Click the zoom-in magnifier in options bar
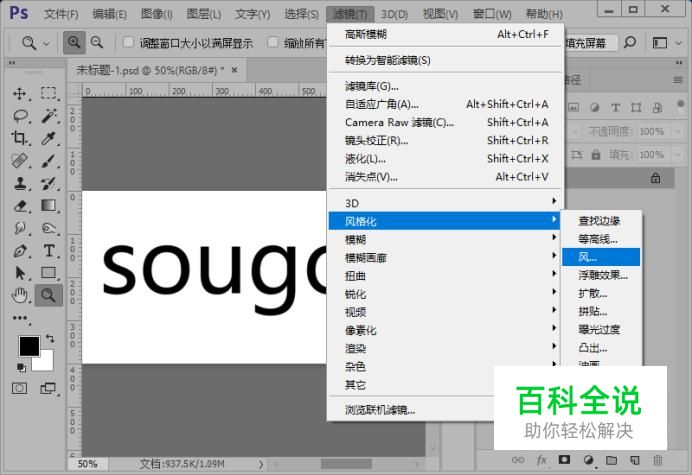 pyautogui.click(x=74, y=43)
